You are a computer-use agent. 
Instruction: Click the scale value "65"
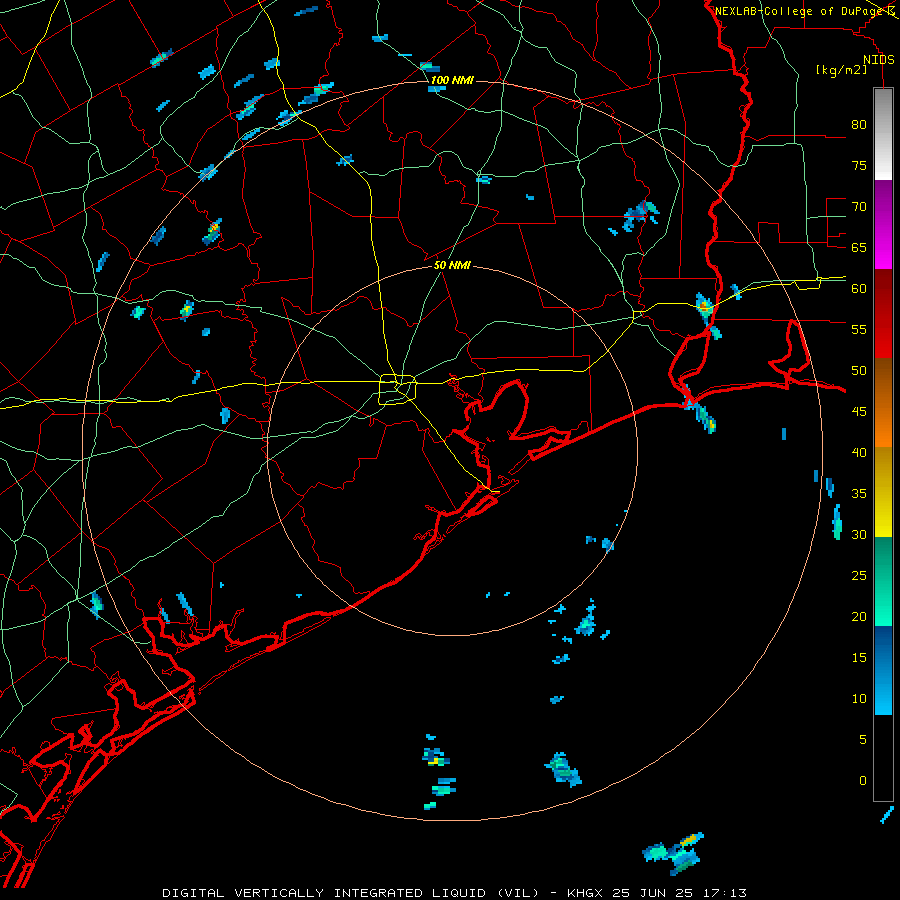(x=859, y=248)
